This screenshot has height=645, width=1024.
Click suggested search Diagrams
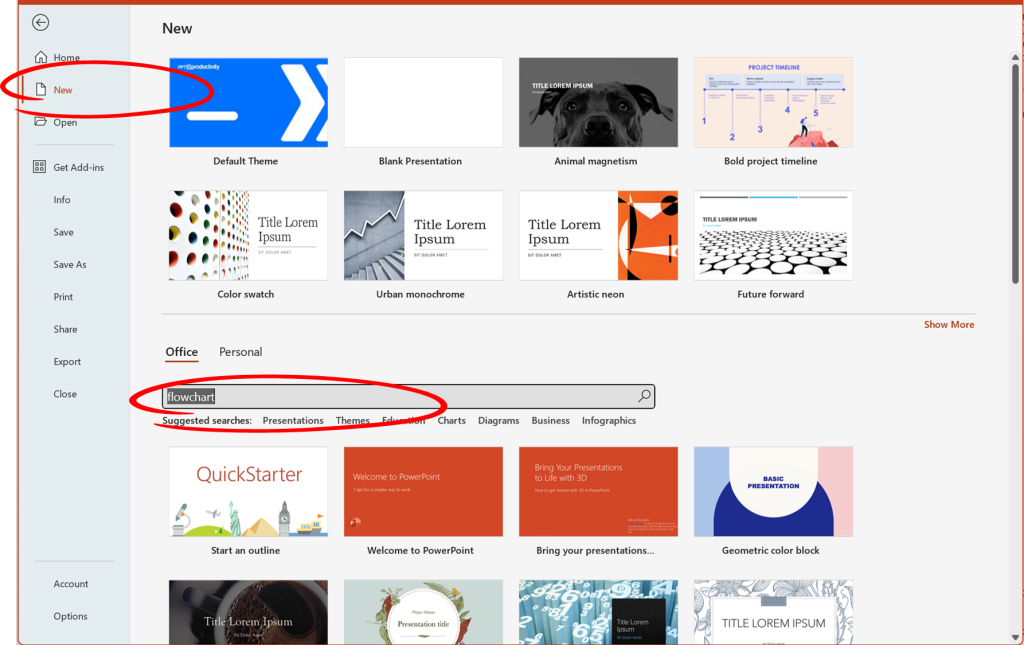[498, 420]
